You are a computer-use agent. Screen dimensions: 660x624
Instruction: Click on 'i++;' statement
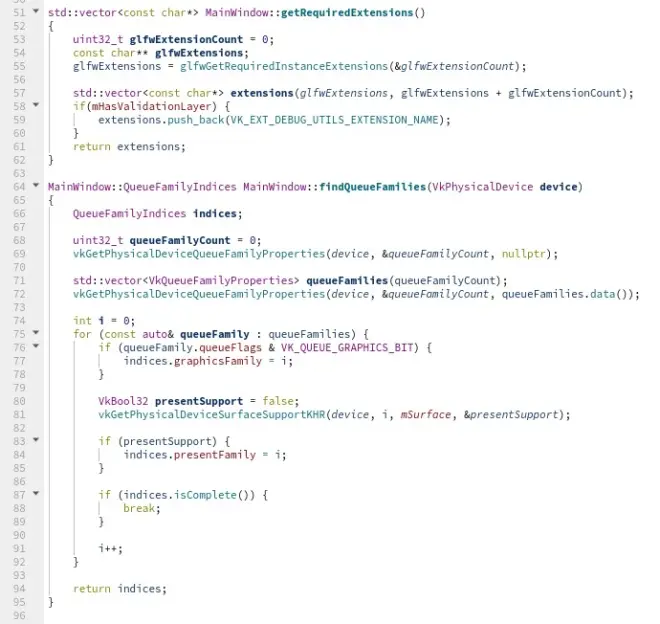click(110, 549)
